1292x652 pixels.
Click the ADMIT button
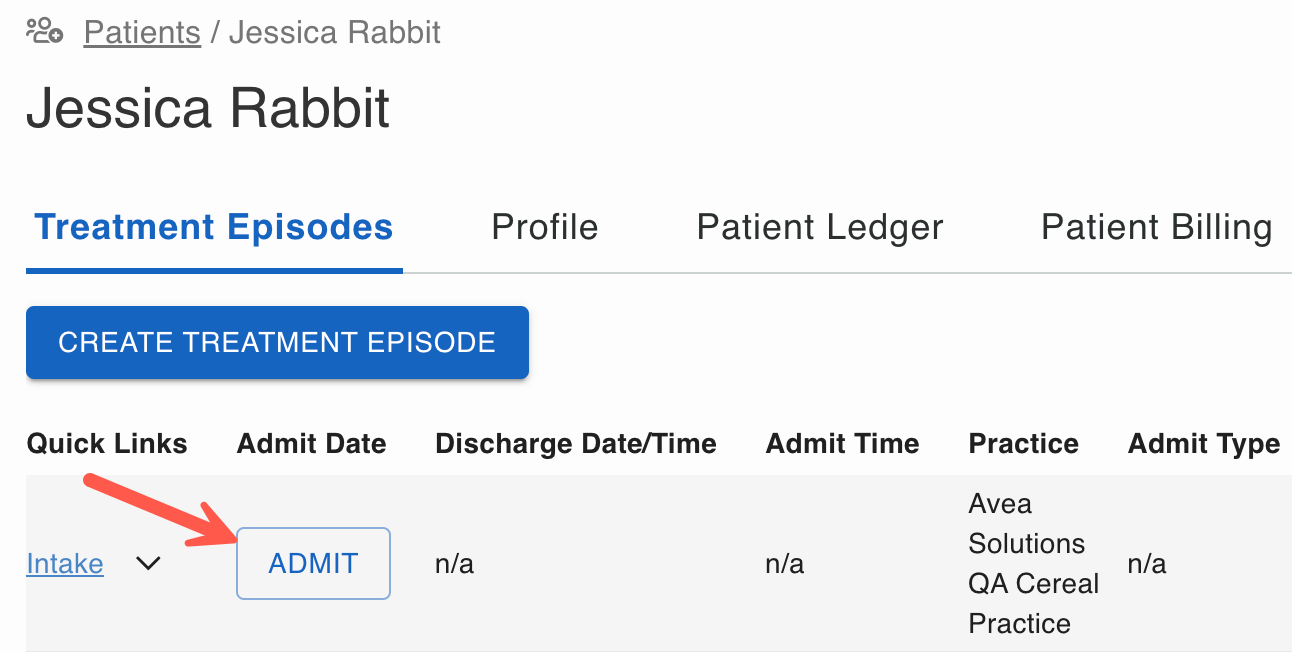pos(313,563)
